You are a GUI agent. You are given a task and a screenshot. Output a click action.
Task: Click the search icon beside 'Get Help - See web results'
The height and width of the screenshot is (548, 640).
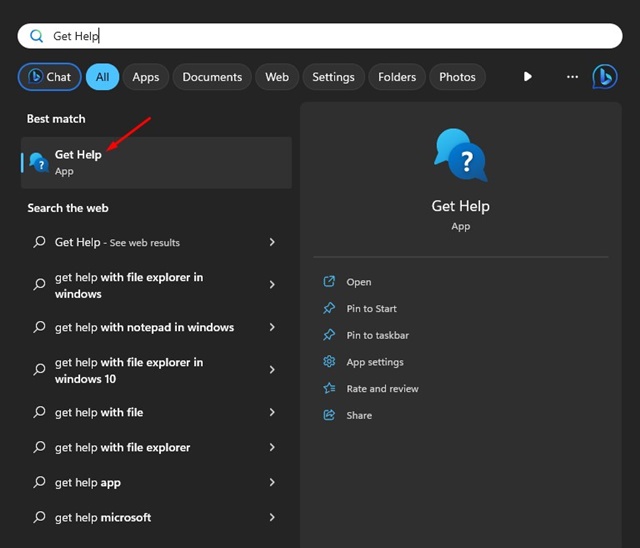[39, 242]
